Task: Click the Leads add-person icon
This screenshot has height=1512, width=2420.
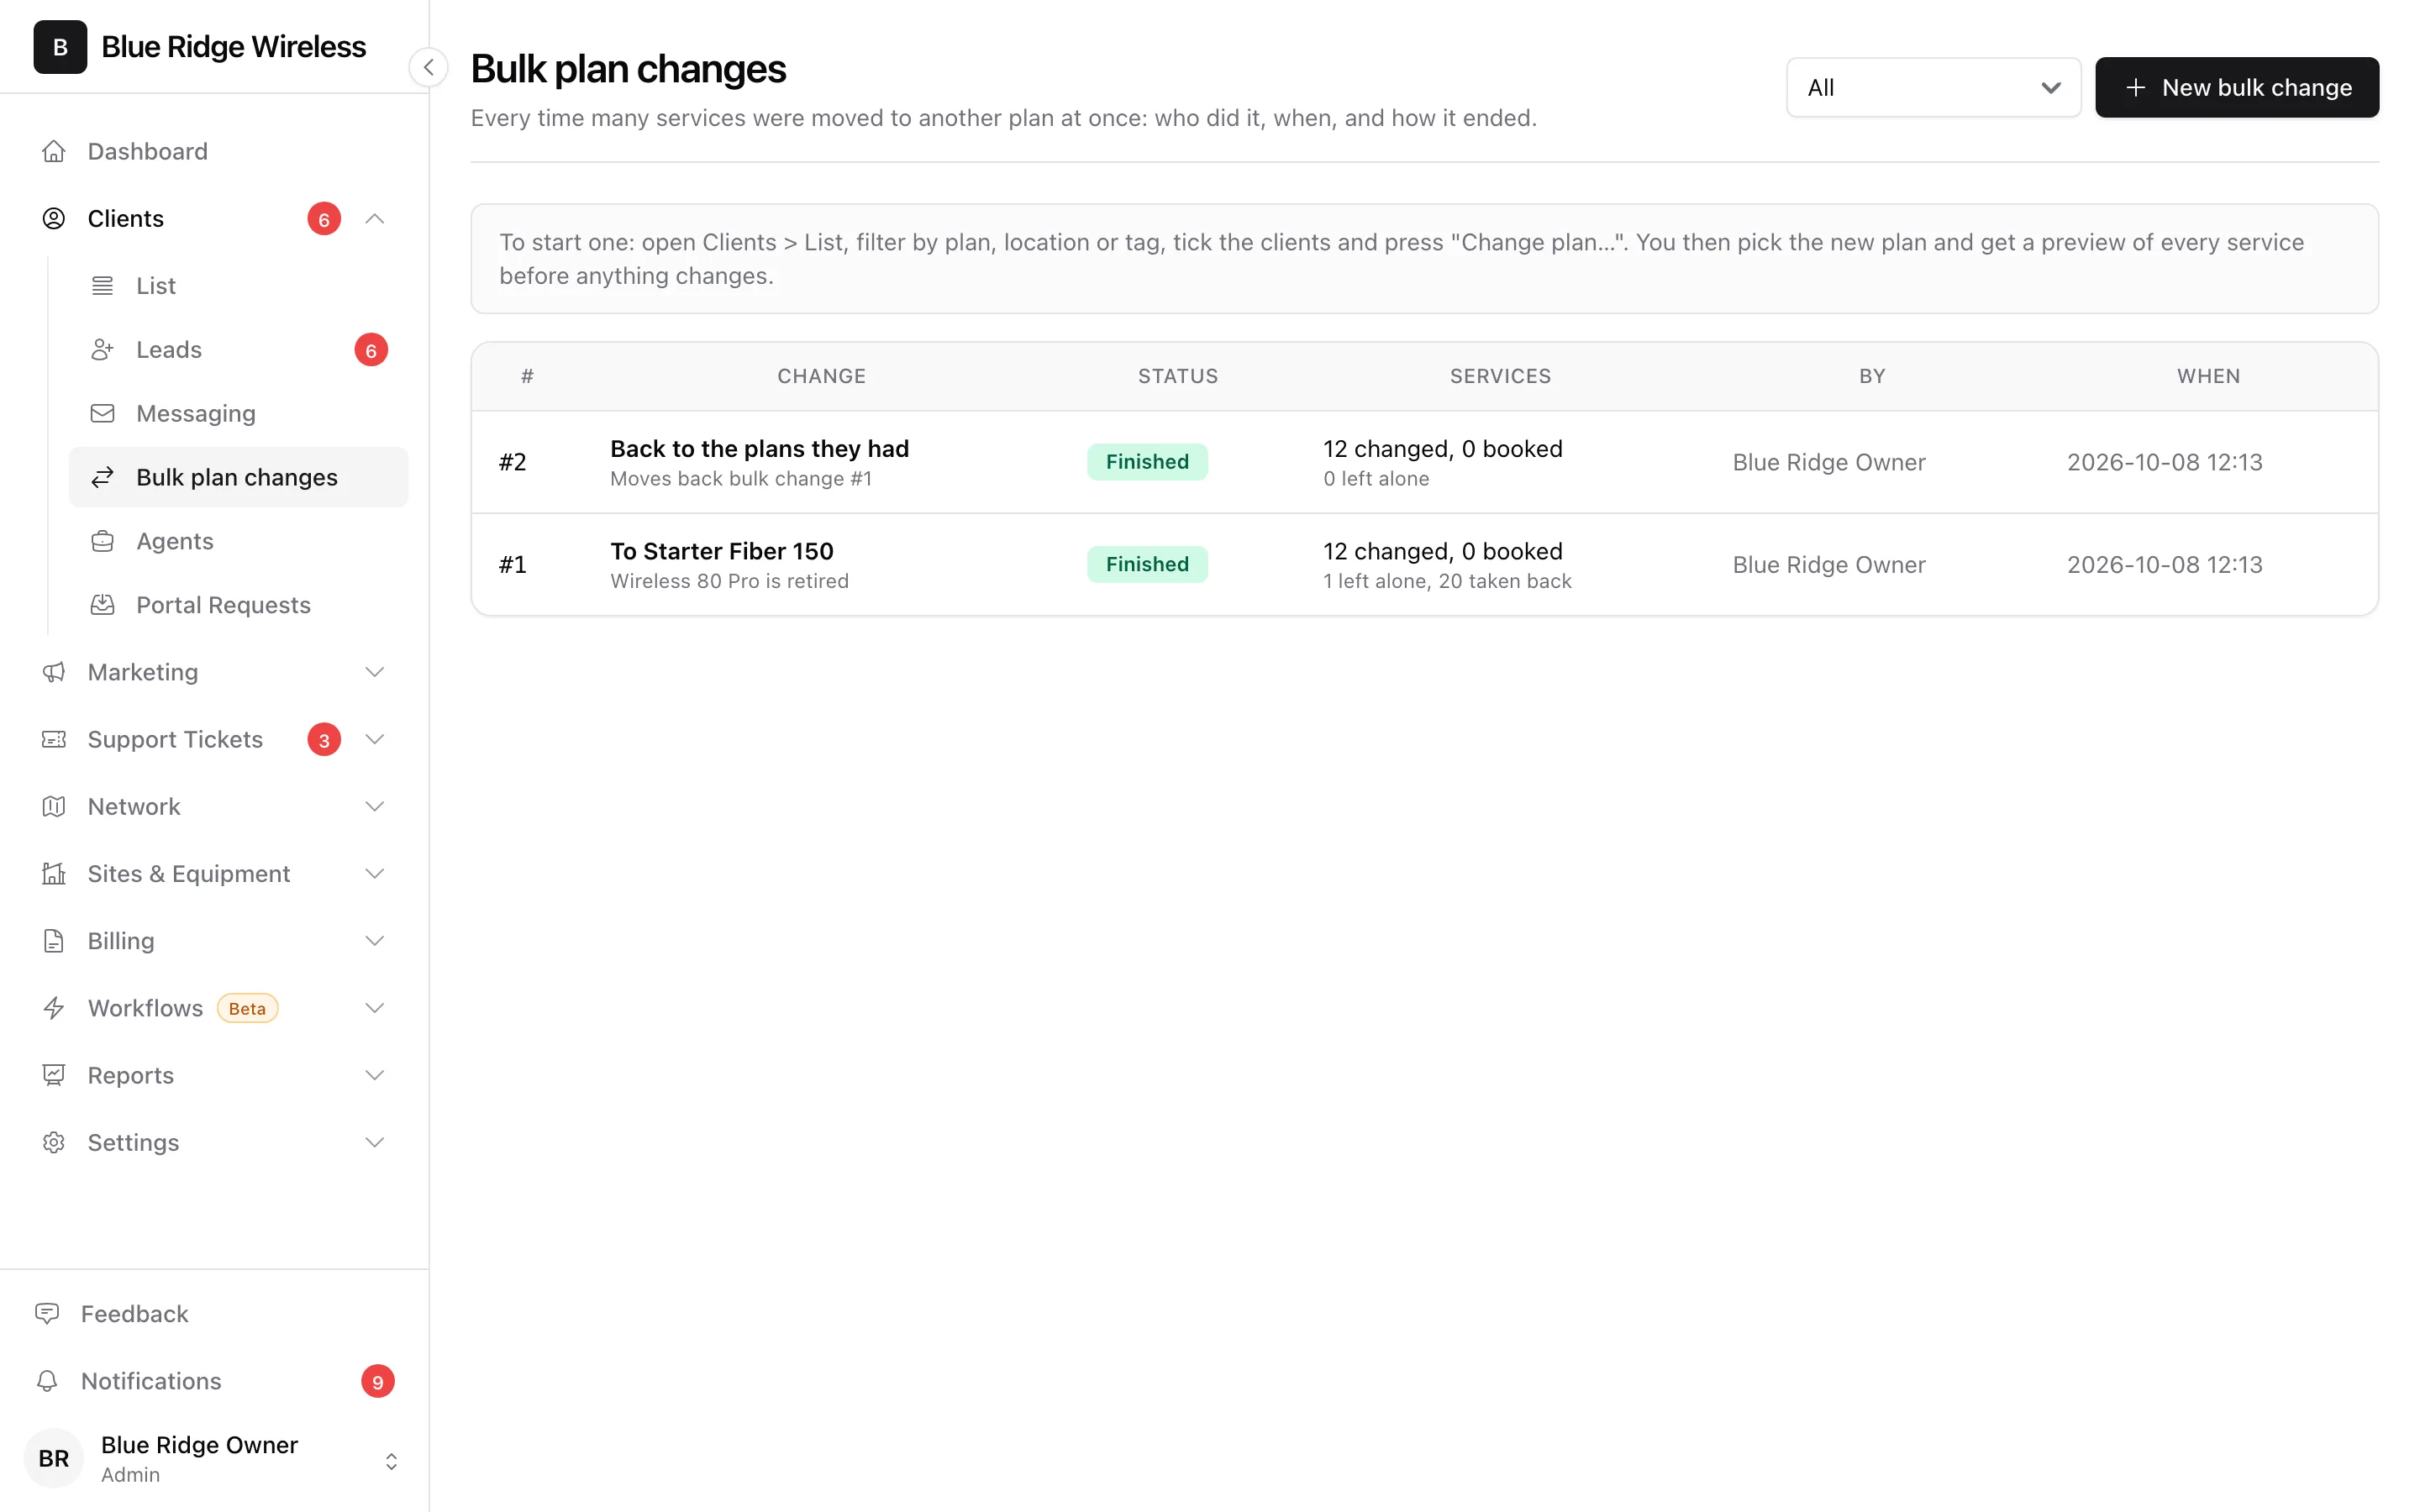Action: [102, 350]
